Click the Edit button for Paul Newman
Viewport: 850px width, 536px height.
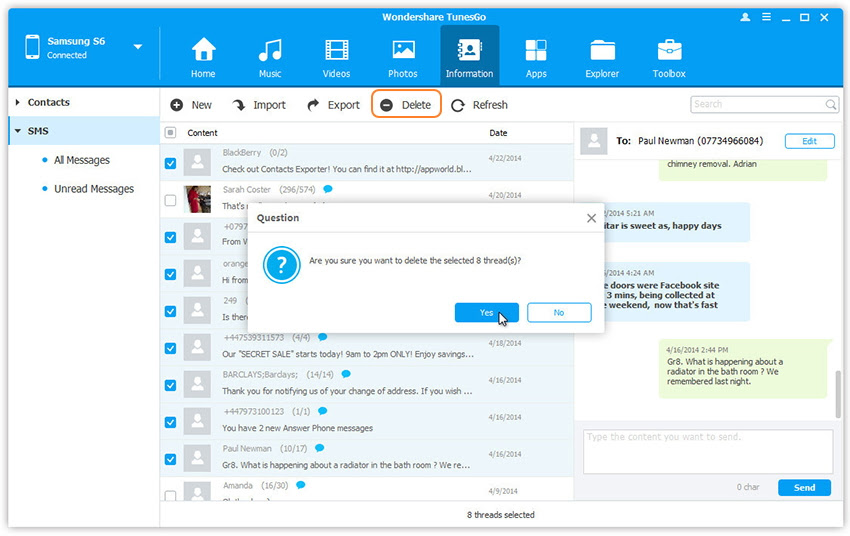[x=809, y=141]
